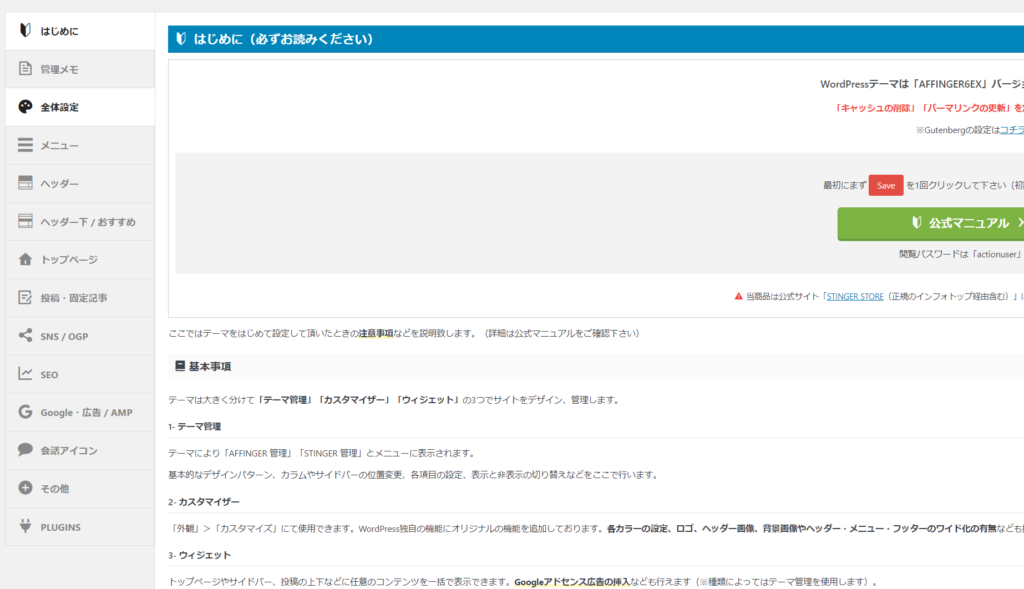
Task: Click the beginner mark icon beside はじめに
Action: click(25, 30)
